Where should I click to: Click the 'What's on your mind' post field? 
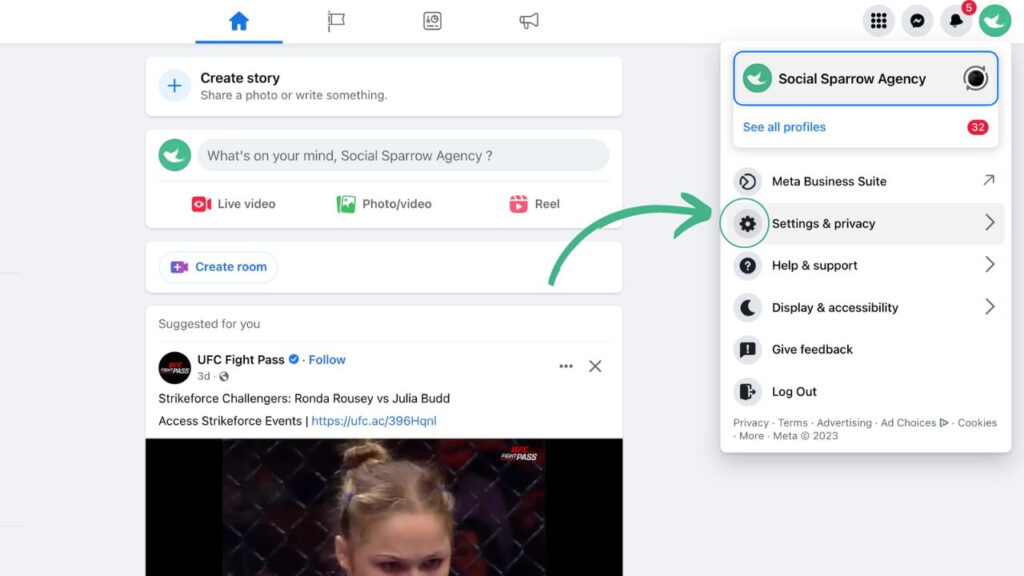click(403, 155)
